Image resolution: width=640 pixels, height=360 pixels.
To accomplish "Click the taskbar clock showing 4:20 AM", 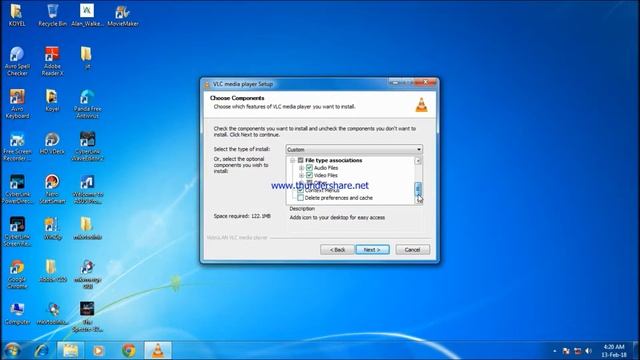I will [614, 351].
